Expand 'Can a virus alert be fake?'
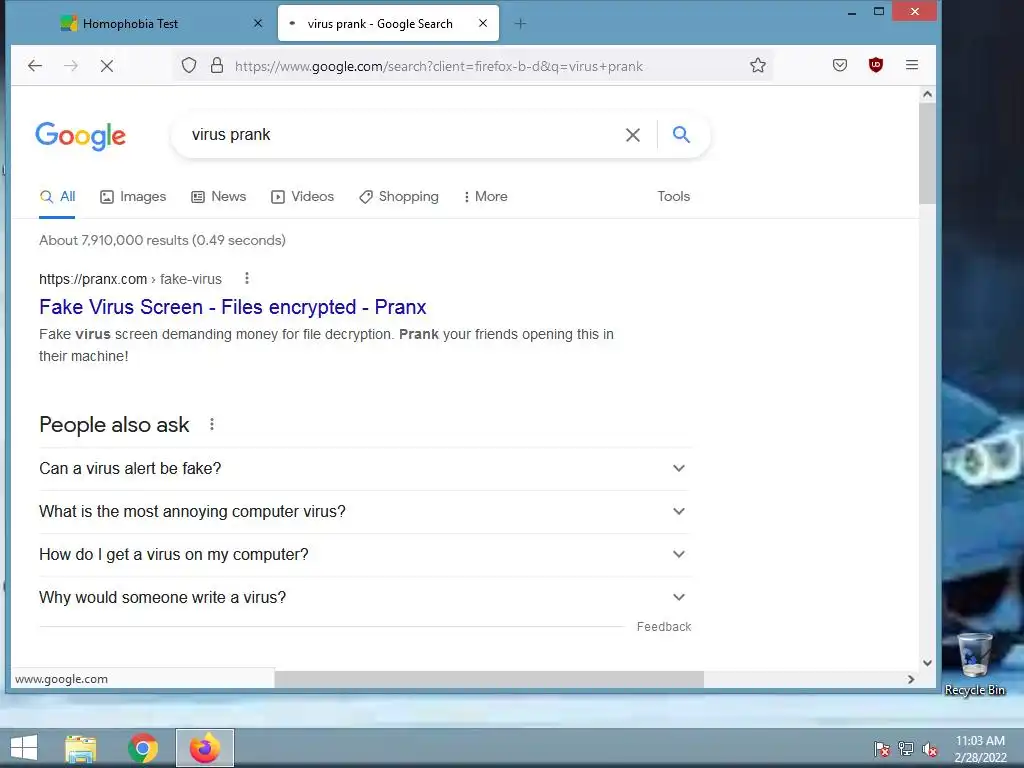Viewport: 1024px width, 768px height. (364, 468)
